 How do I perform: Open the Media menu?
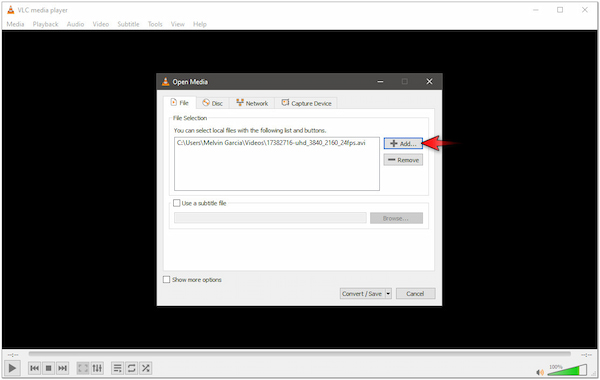point(15,24)
